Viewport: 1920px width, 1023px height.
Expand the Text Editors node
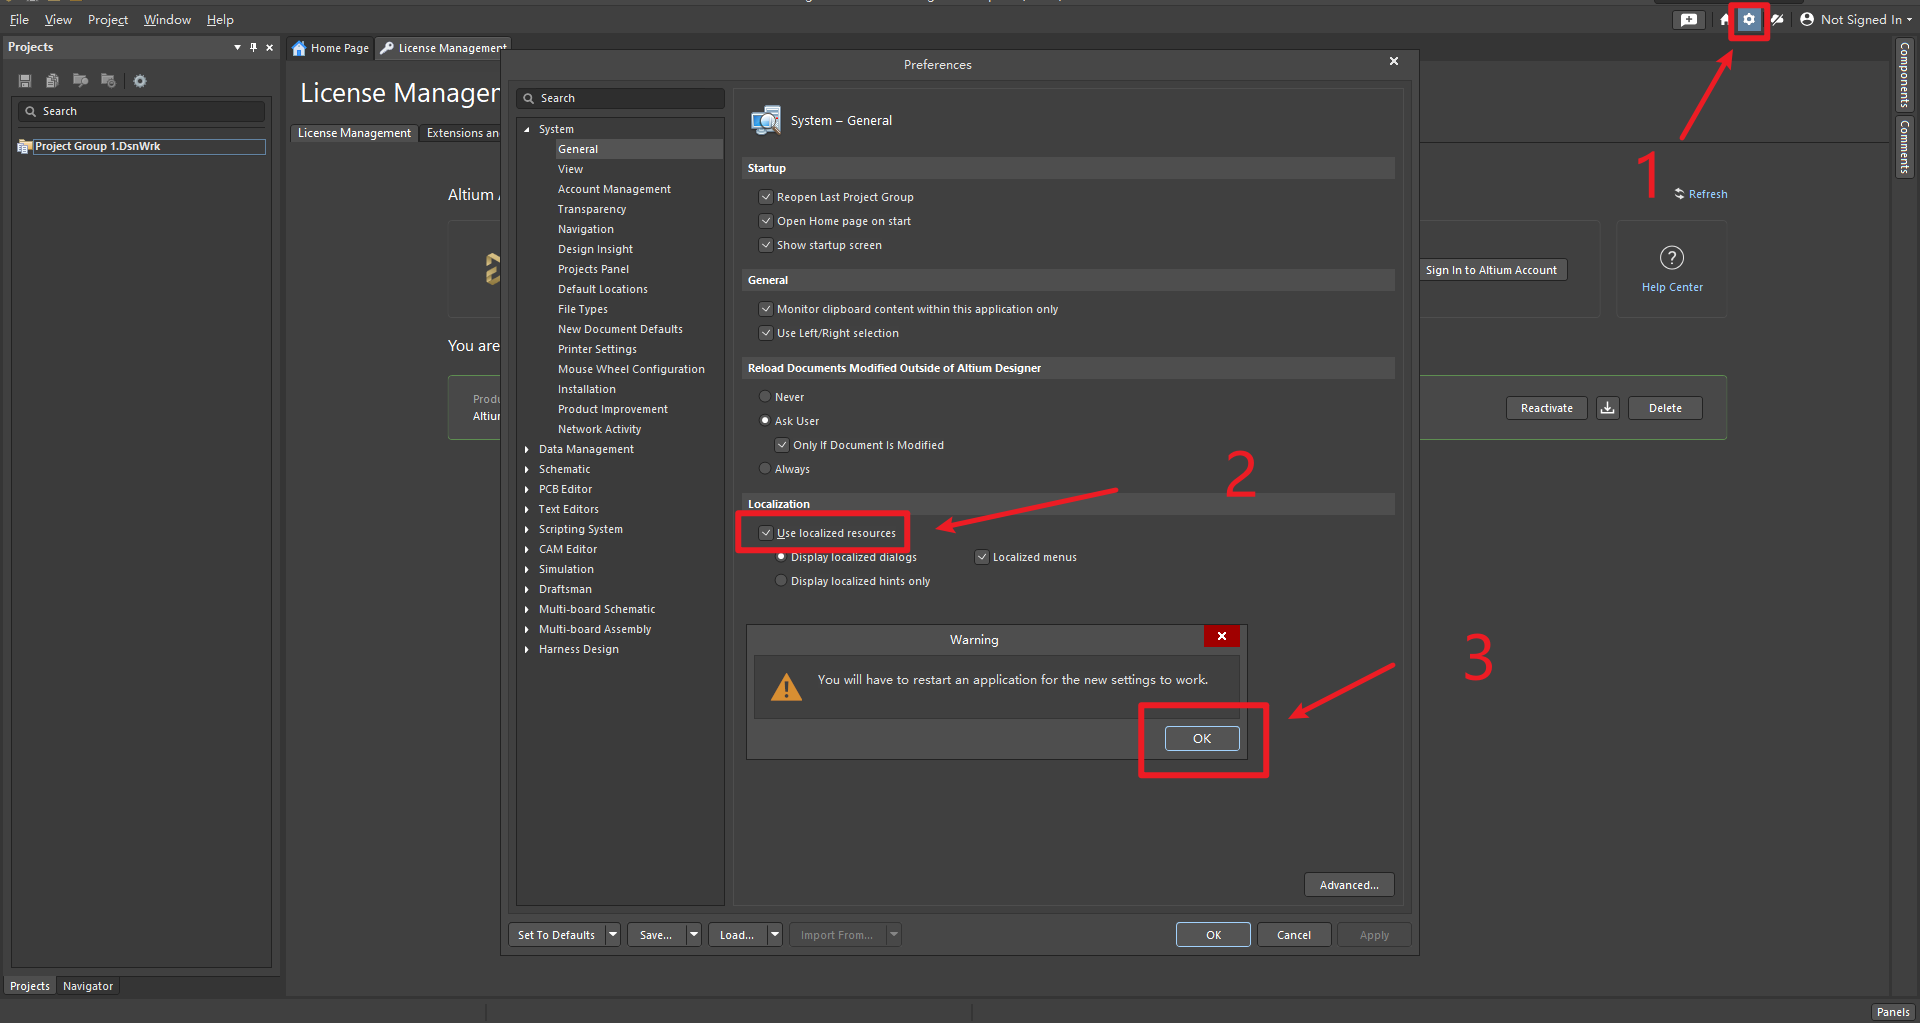527,510
